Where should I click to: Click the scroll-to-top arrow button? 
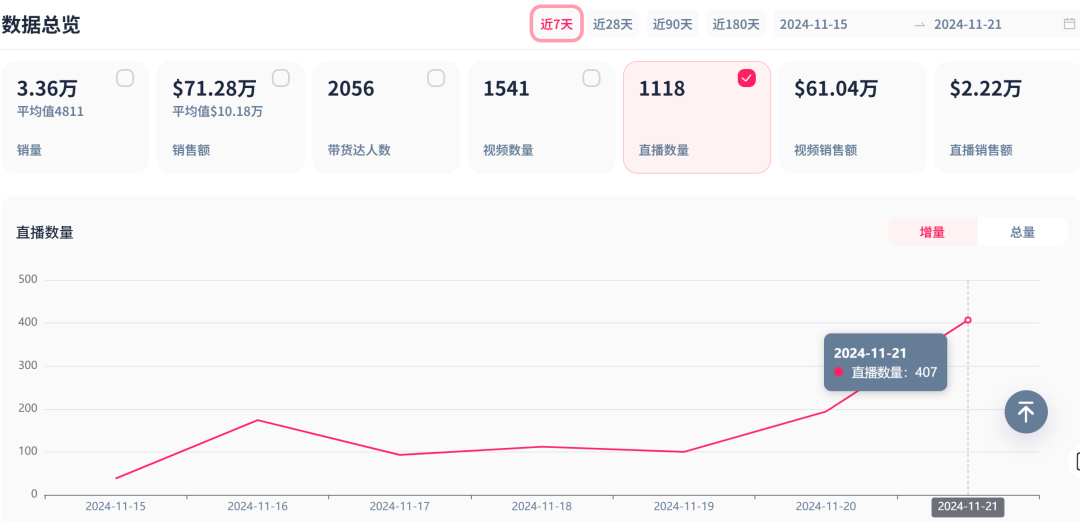(x=1026, y=411)
